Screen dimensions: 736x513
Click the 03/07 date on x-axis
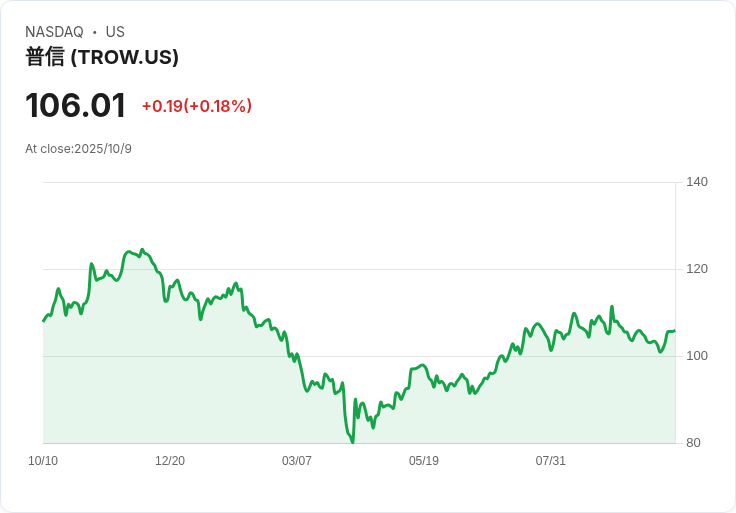[297, 461]
